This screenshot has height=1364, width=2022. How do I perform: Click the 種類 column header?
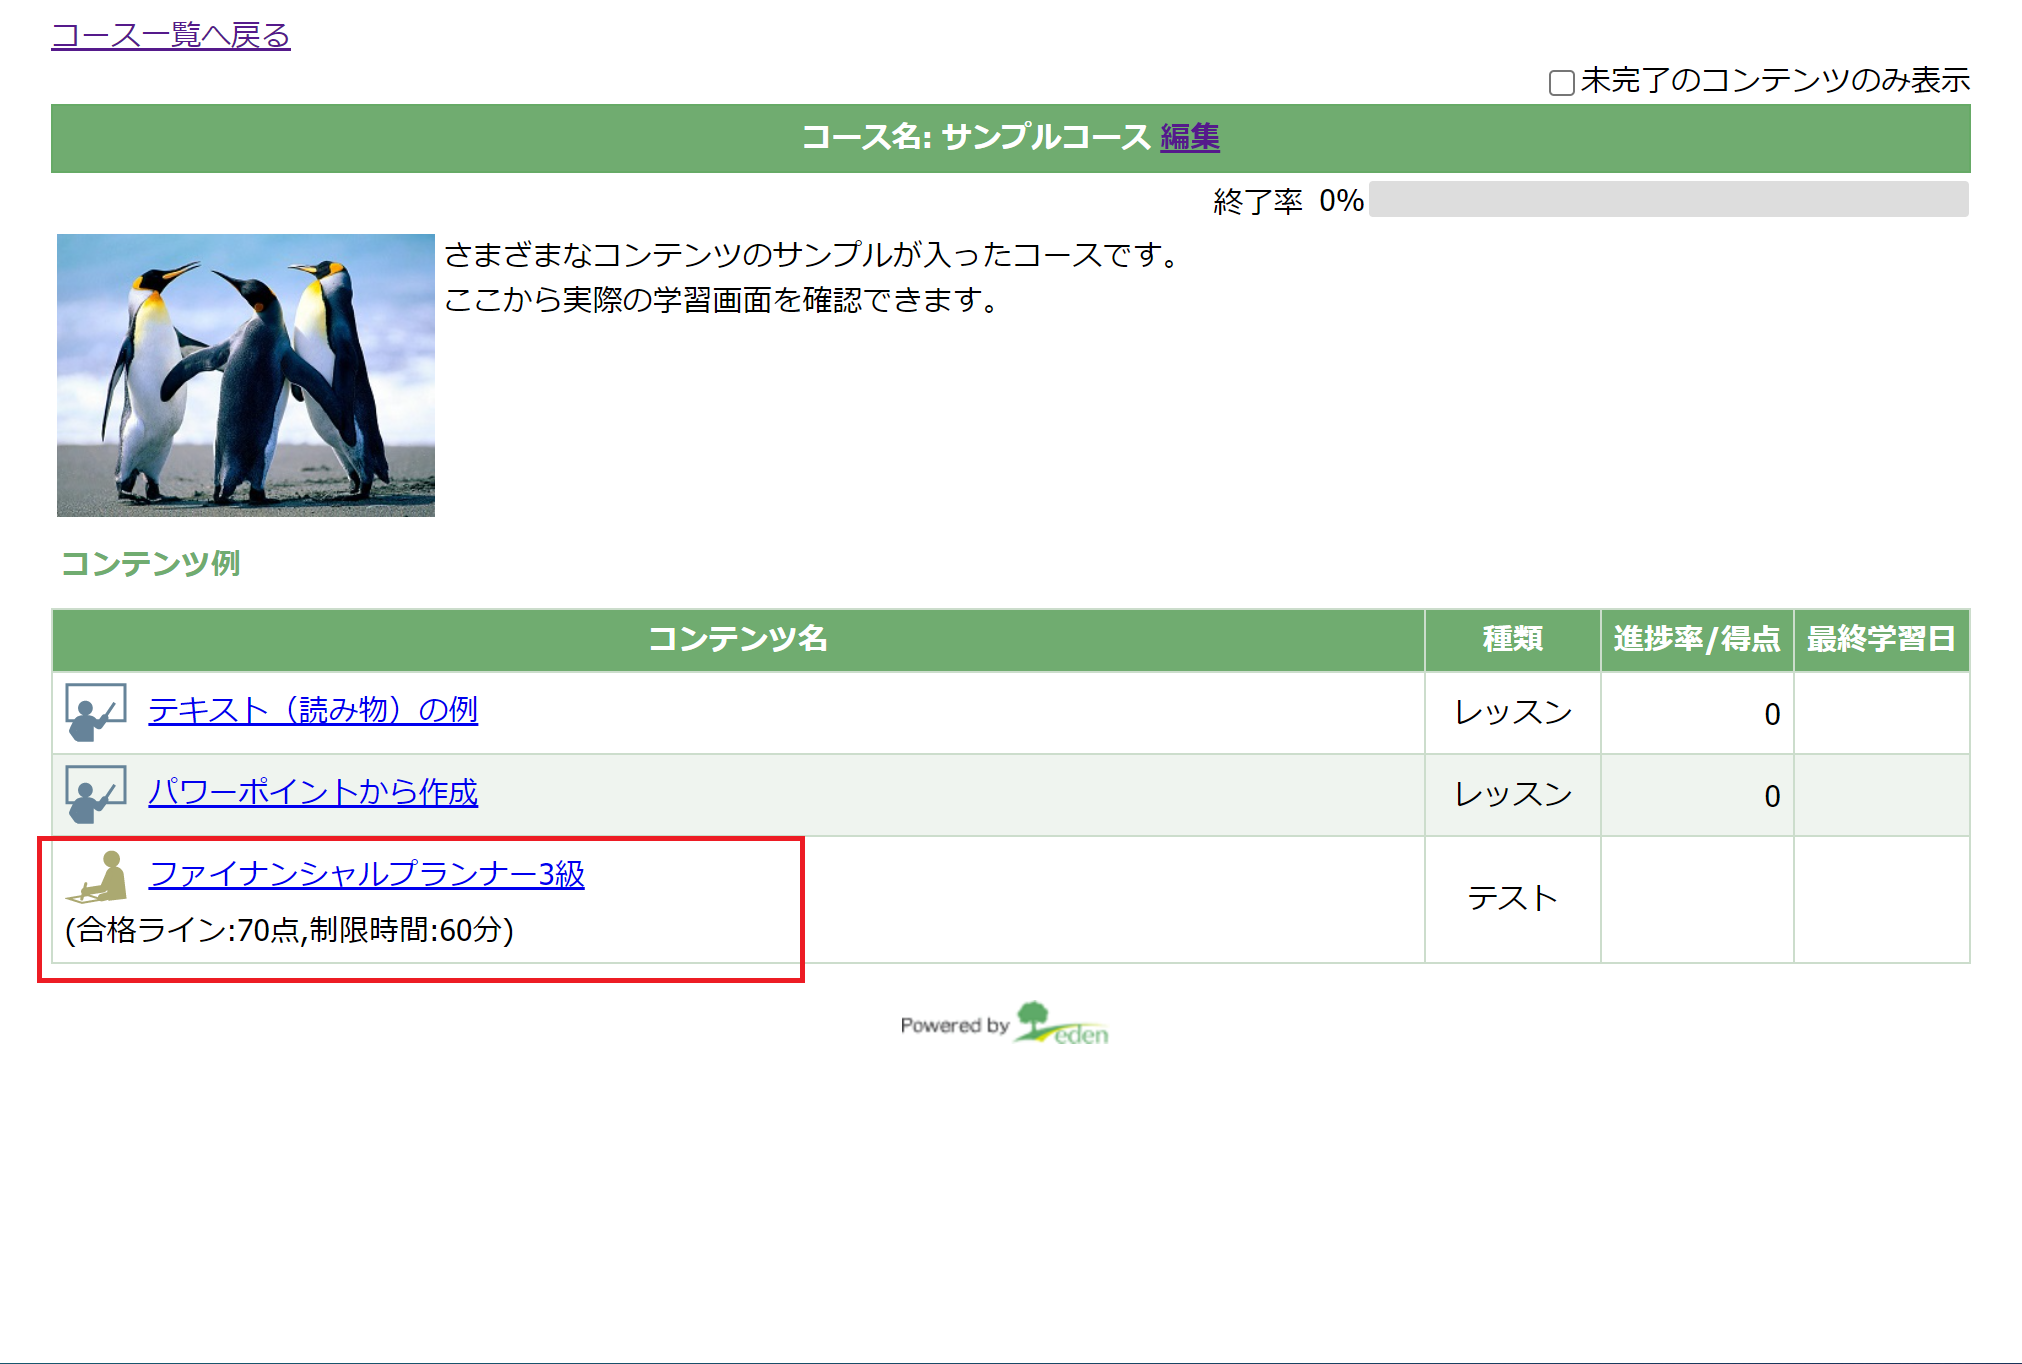click(1513, 640)
